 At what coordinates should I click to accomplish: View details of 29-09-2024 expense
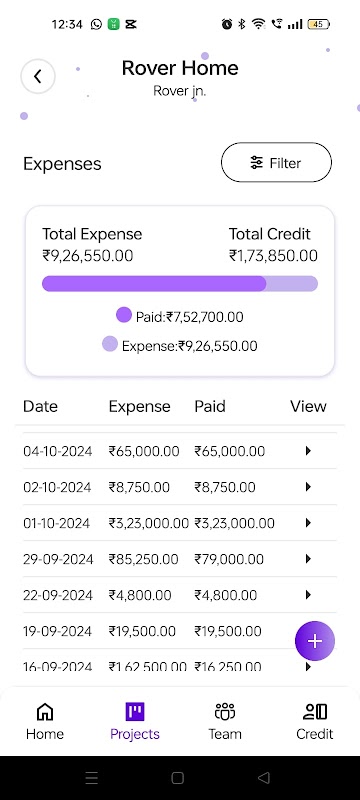click(x=308, y=559)
